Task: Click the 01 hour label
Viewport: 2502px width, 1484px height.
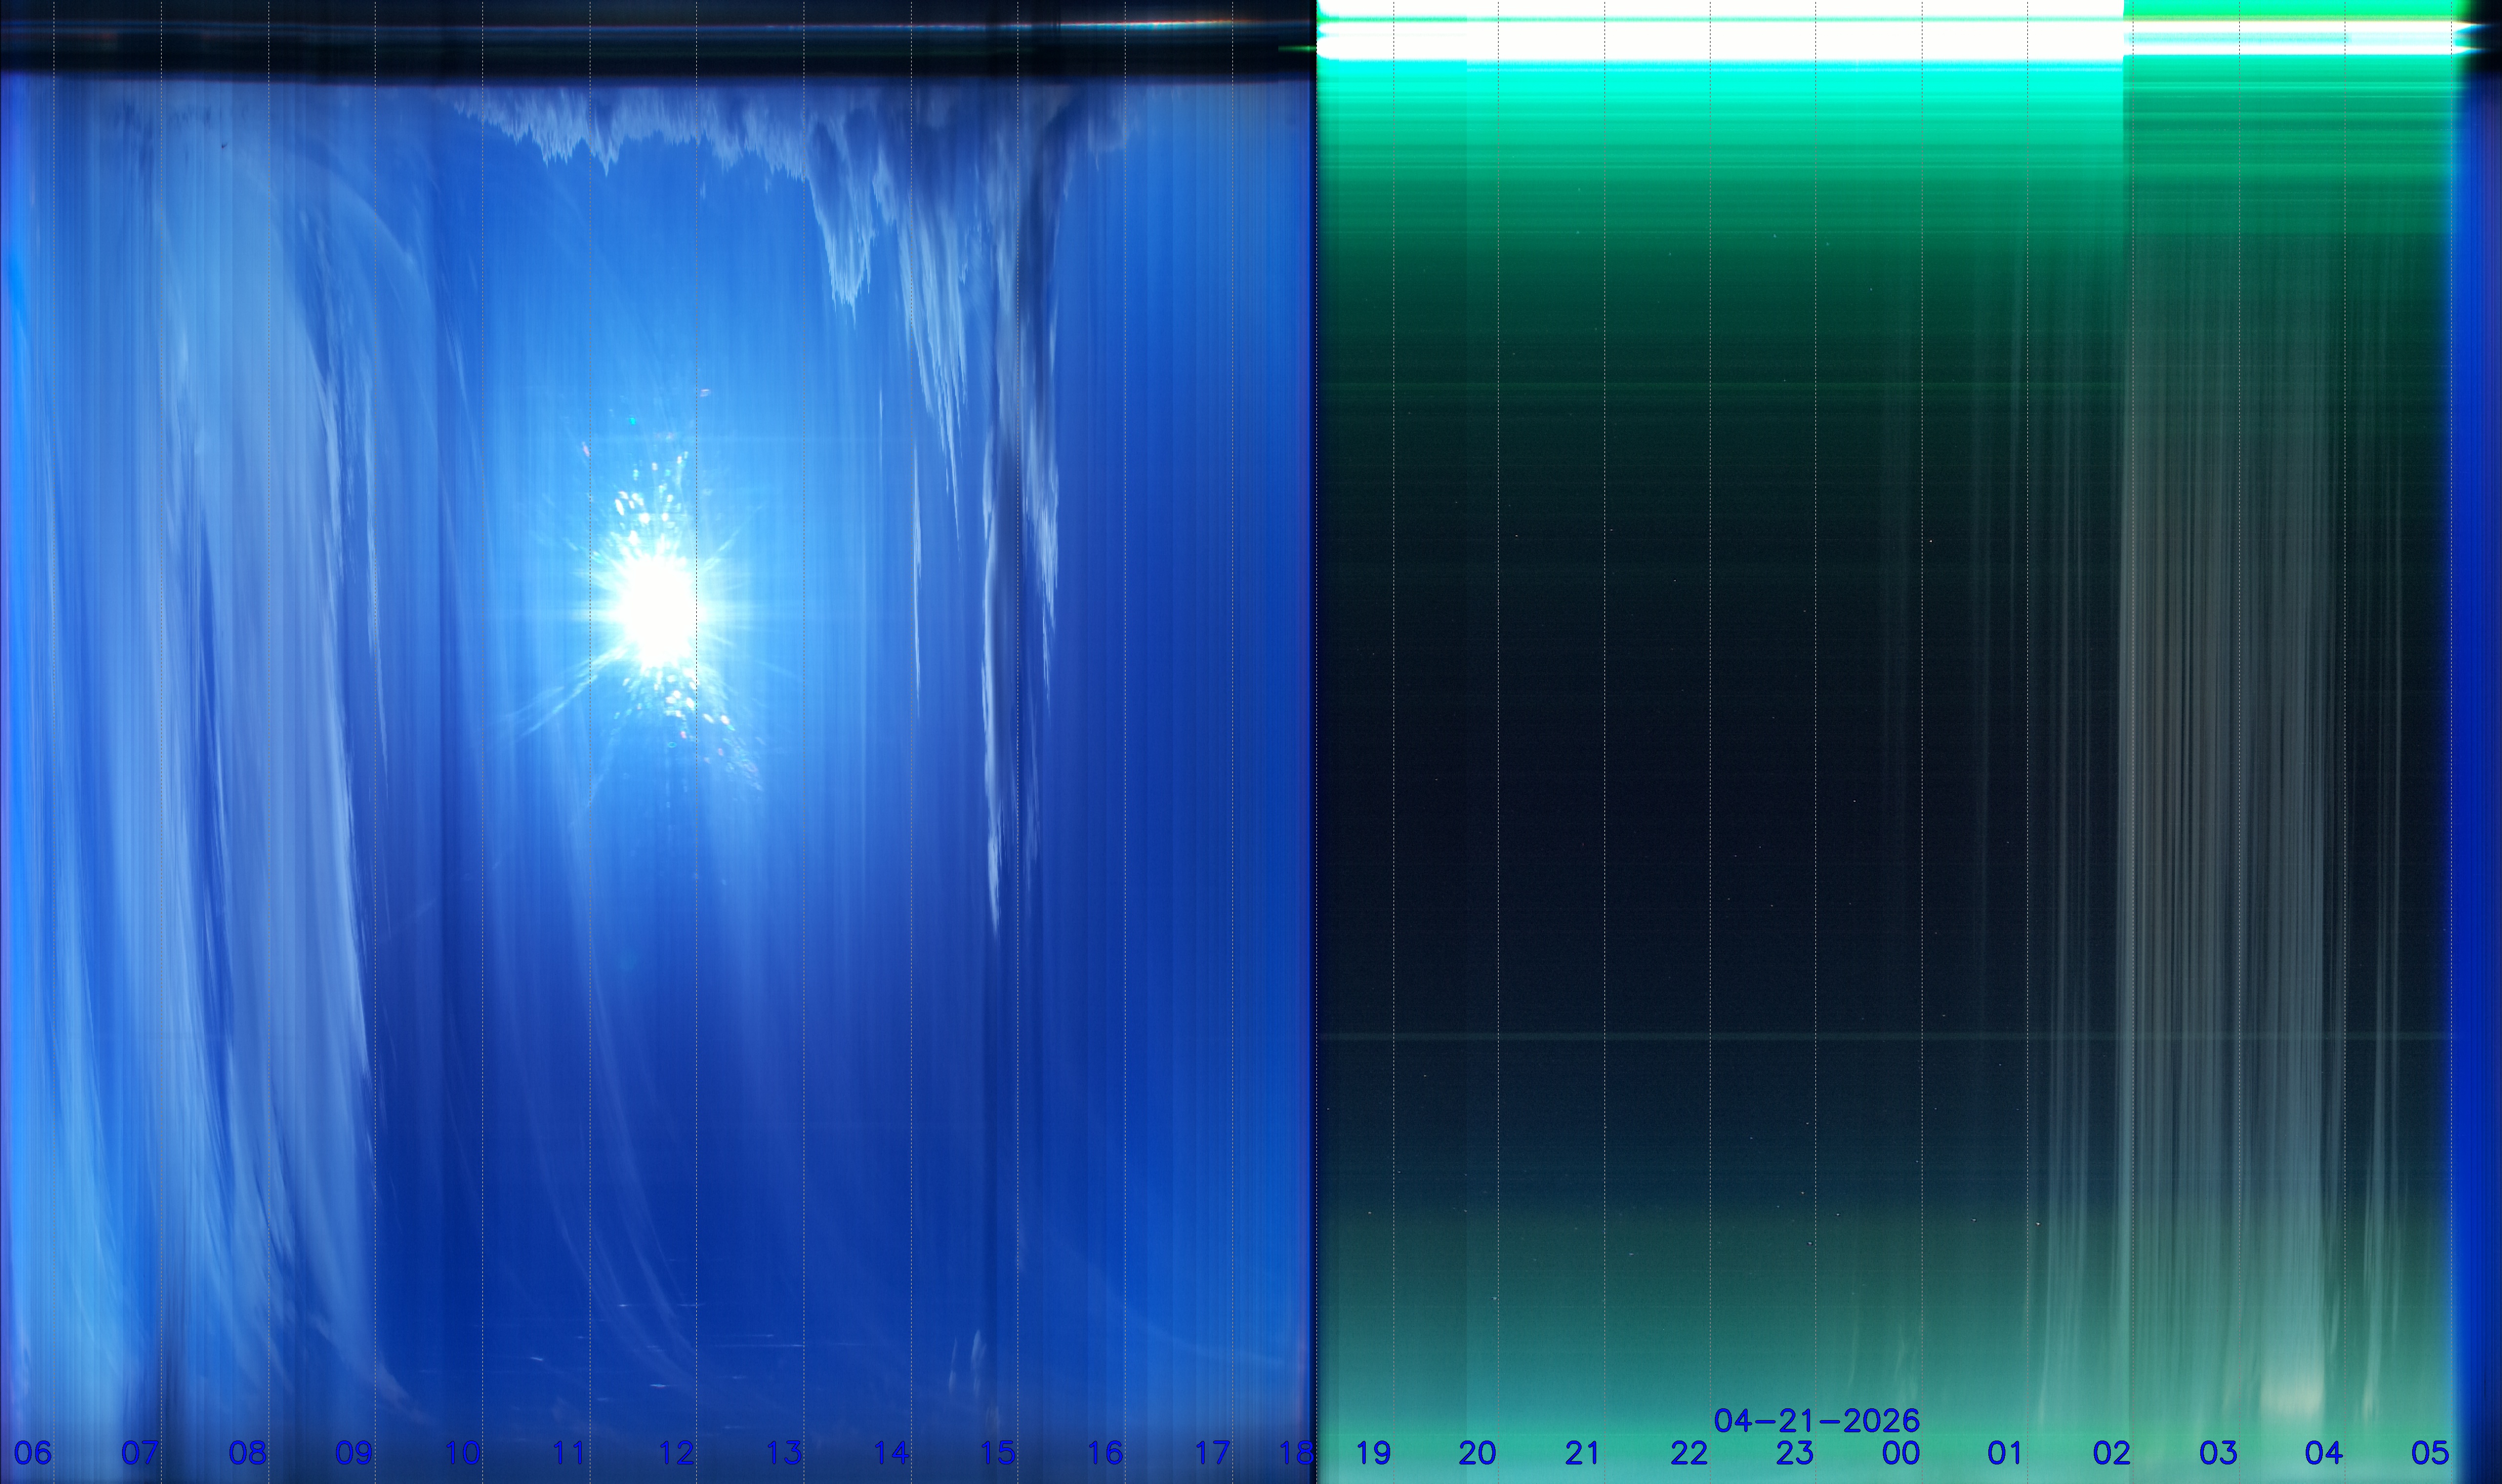Action: [2005, 1452]
